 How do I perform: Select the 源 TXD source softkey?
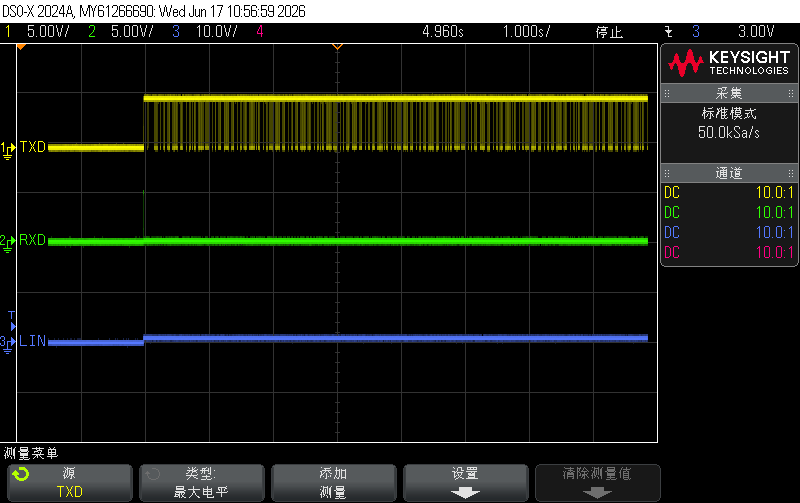pos(70,483)
